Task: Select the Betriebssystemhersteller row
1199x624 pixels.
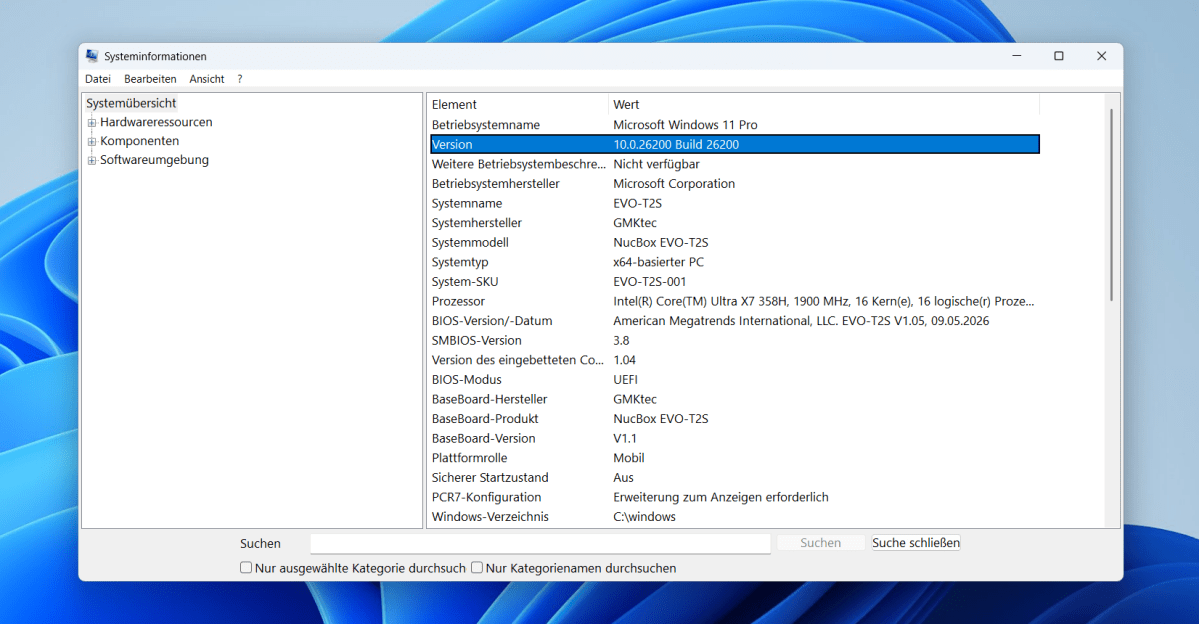Action: click(x=734, y=184)
